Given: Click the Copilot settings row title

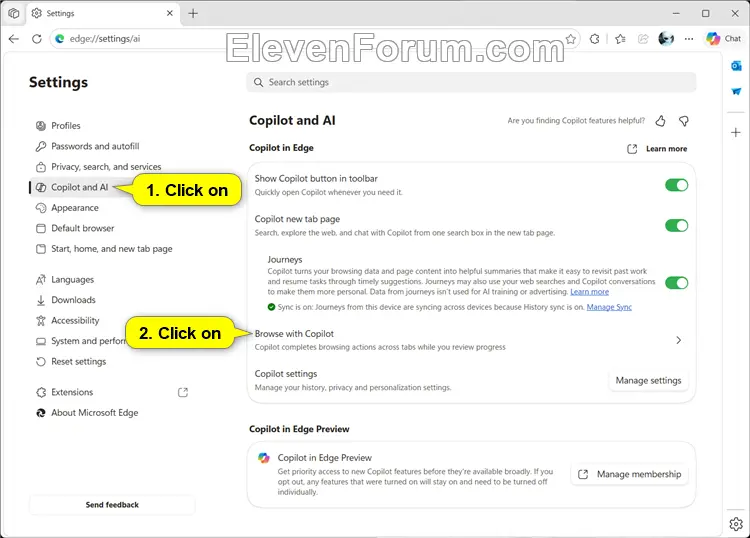Looking at the screenshot, I should 286,374.
